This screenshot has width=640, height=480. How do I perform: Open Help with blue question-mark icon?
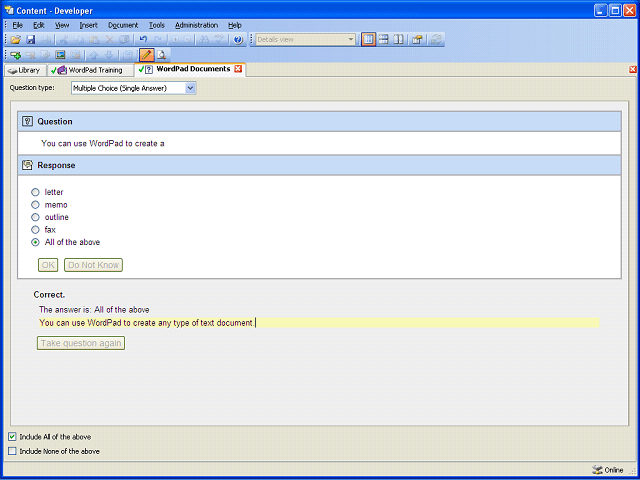pyautogui.click(x=238, y=40)
